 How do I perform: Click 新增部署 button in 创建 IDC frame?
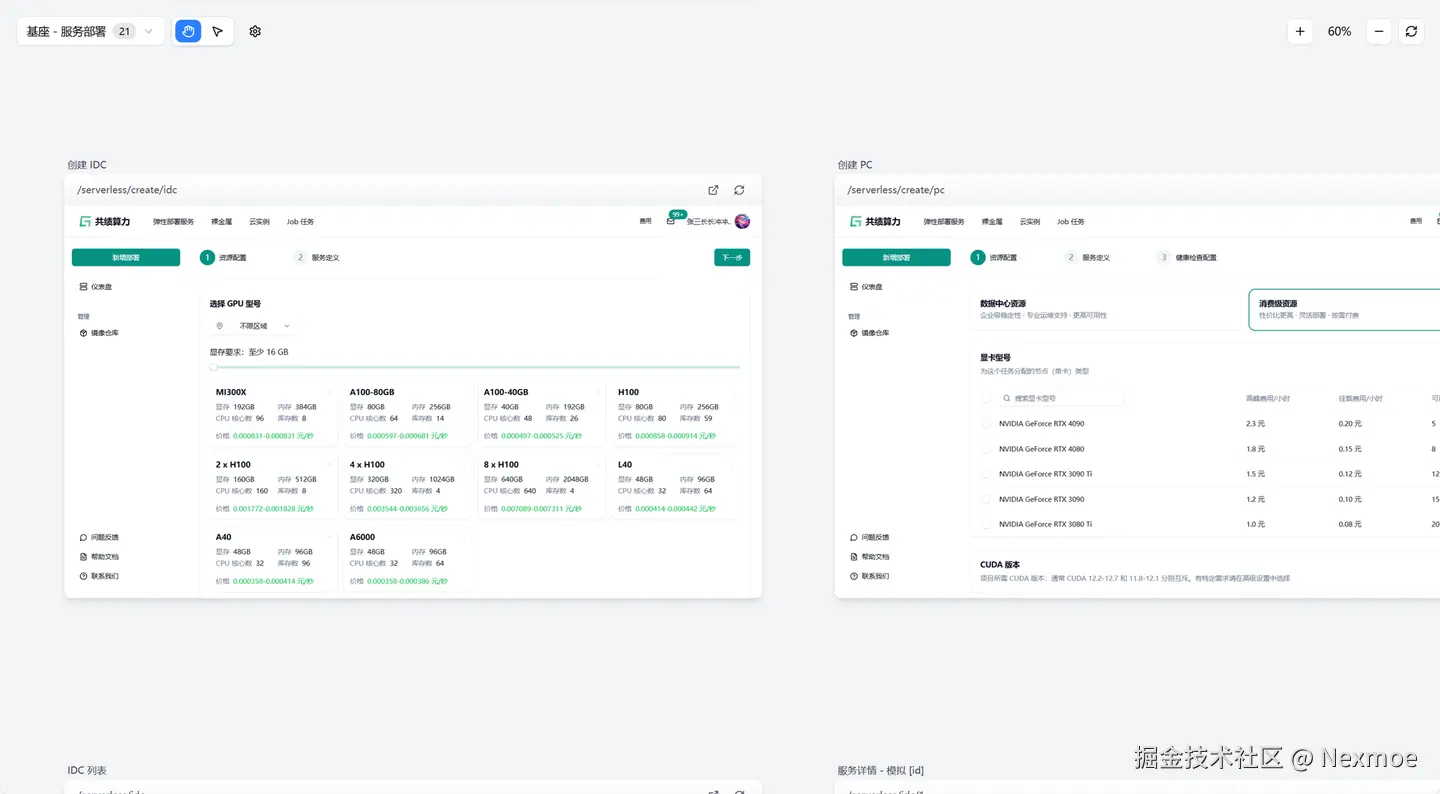pyautogui.click(x=126, y=258)
